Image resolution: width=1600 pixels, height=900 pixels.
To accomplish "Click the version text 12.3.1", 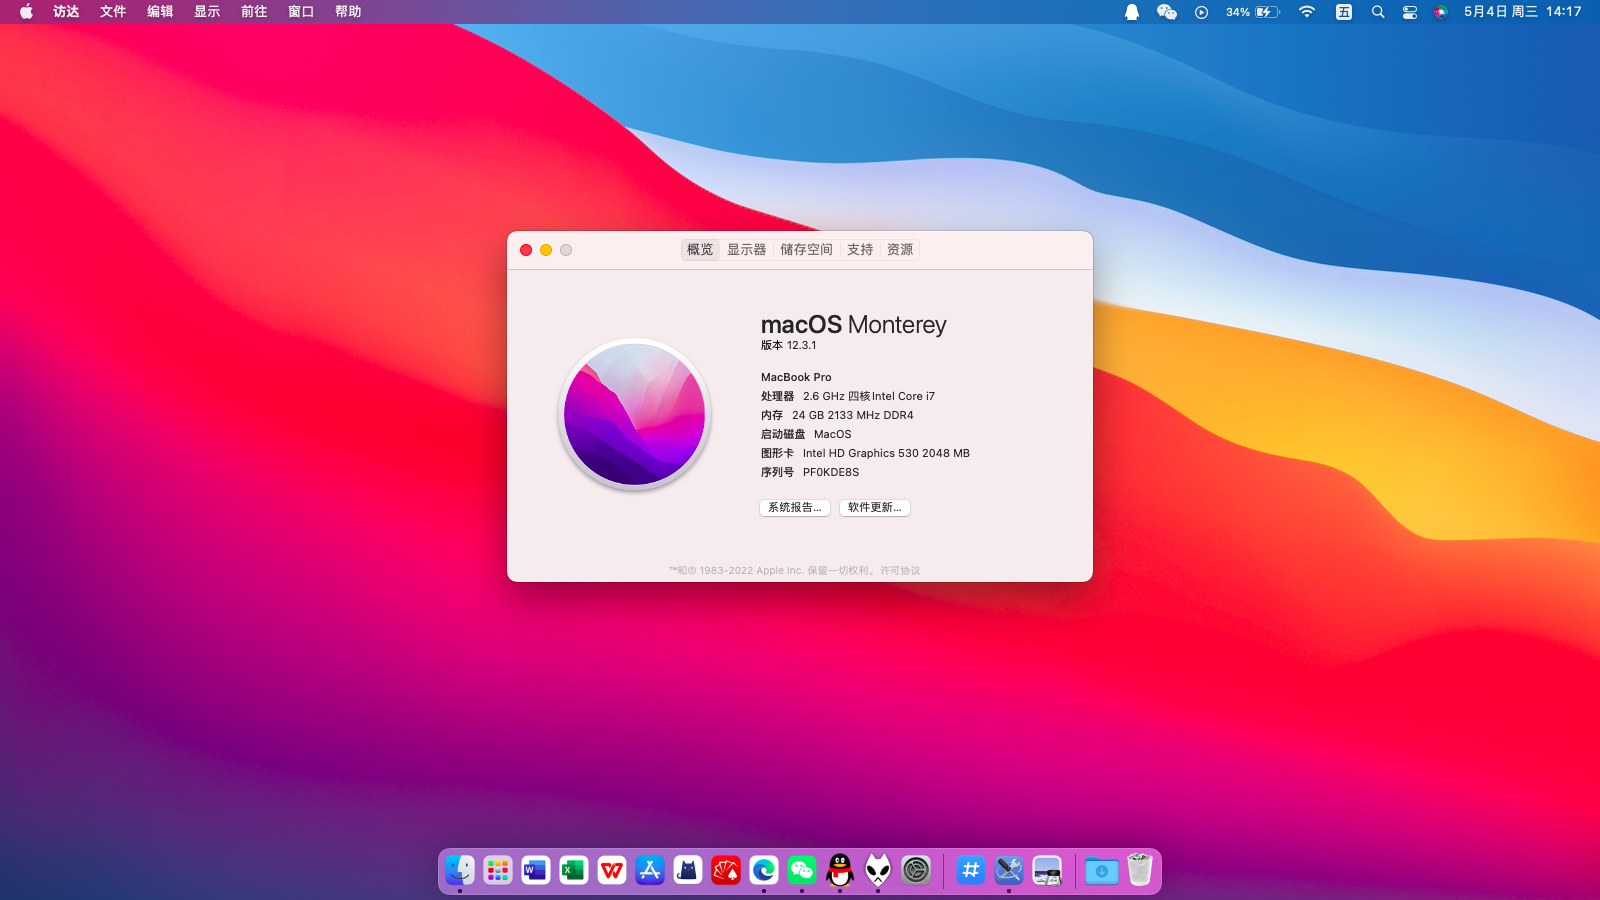I will (801, 345).
